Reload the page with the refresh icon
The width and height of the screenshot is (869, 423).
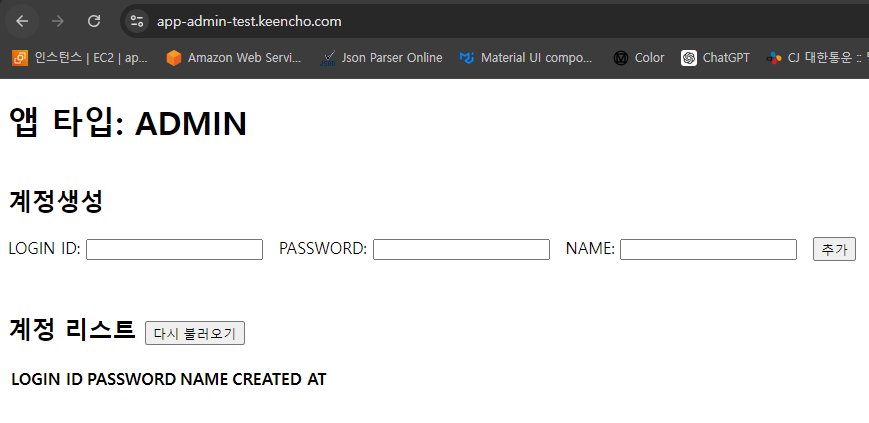[x=94, y=21]
